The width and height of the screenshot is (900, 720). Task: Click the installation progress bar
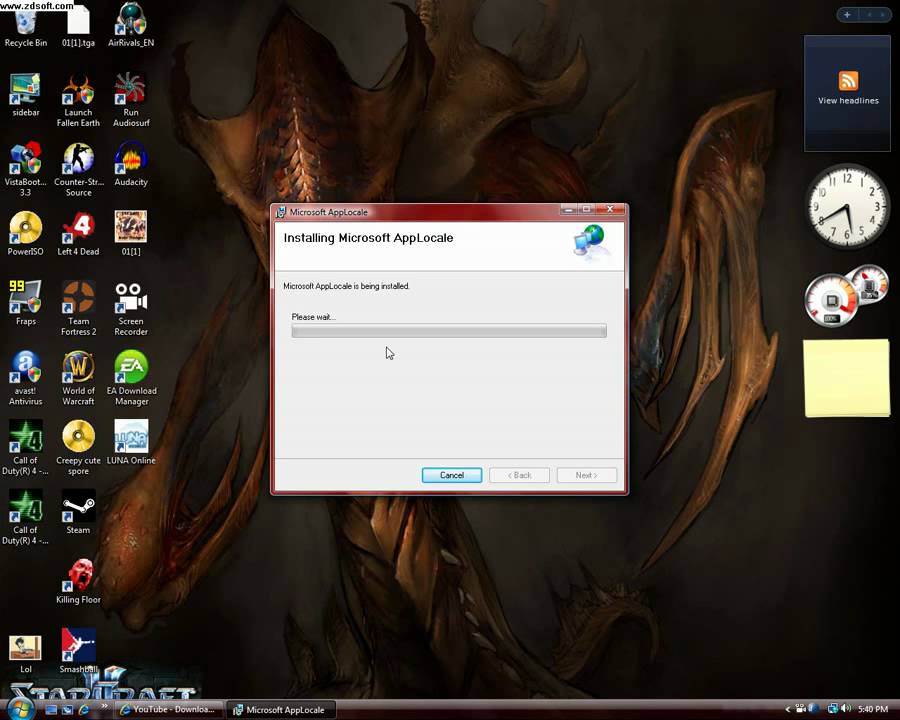[x=449, y=331]
